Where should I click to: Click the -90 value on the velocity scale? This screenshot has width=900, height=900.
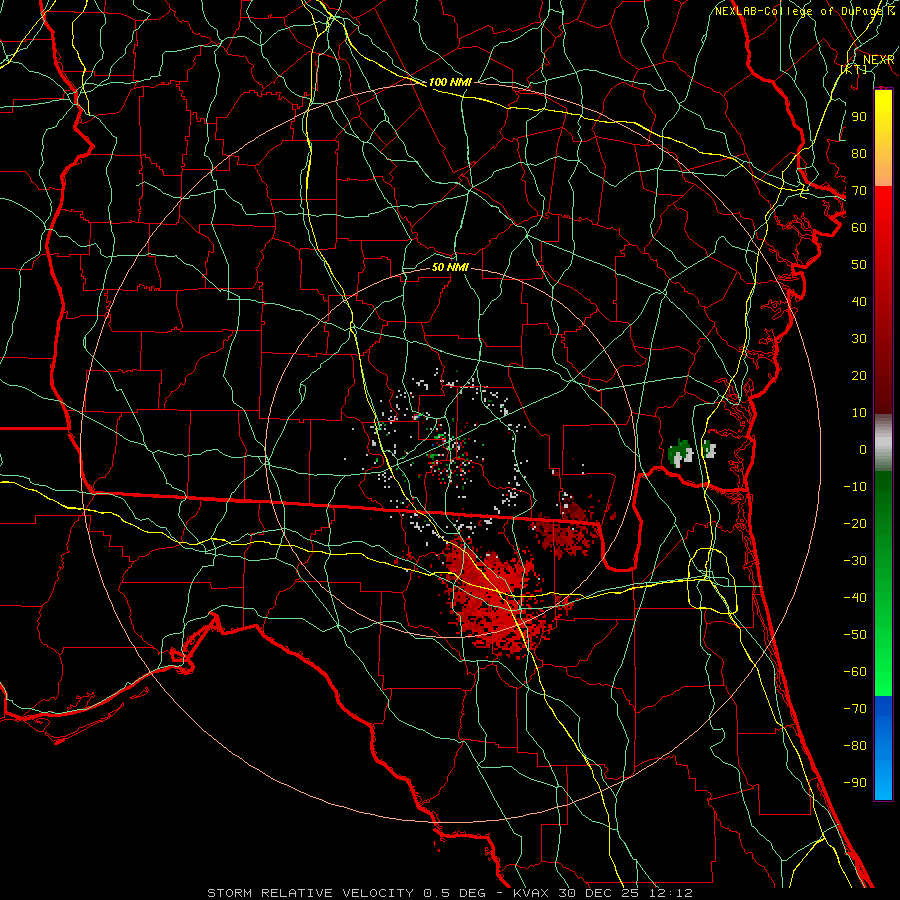(x=855, y=783)
